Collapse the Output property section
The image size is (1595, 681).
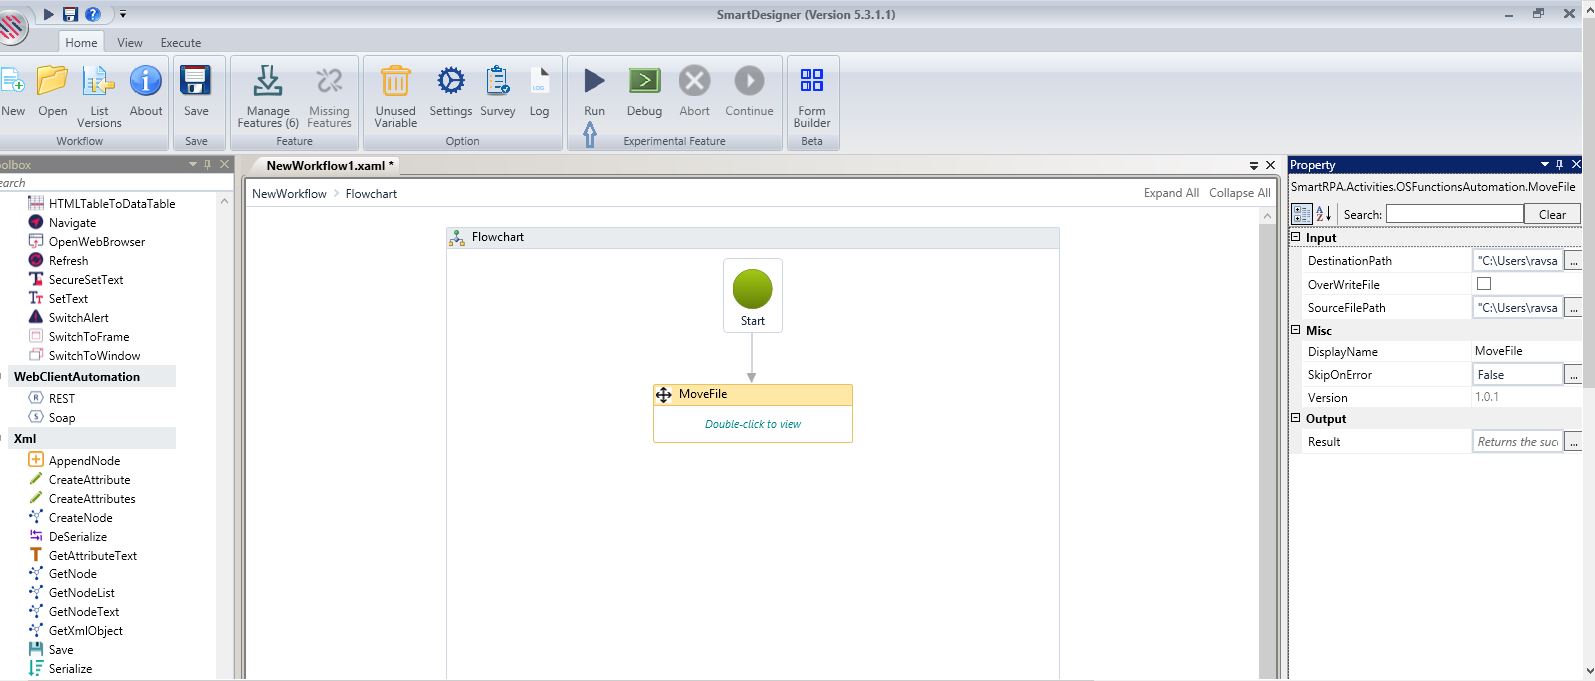pyautogui.click(x=1296, y=419)
